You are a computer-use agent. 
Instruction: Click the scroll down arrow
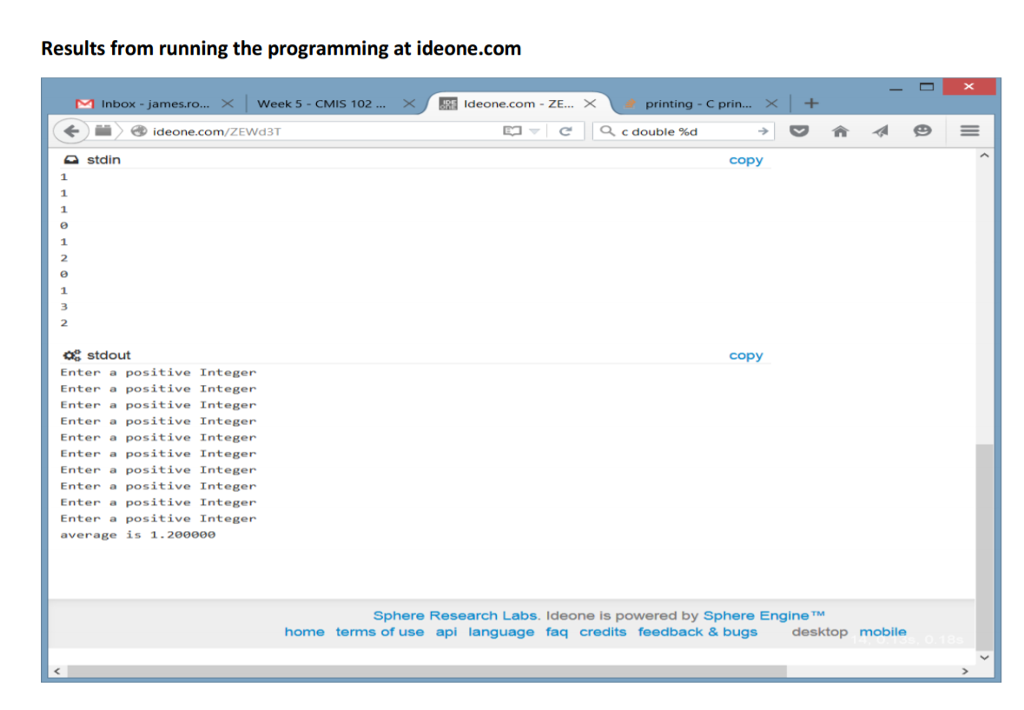coord(984,658)
